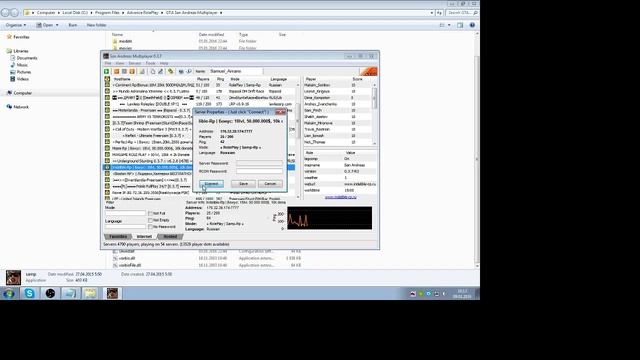Click New folder in the Explorer toolbar
This screenshot has width=640, height=360.
[96, 25]
